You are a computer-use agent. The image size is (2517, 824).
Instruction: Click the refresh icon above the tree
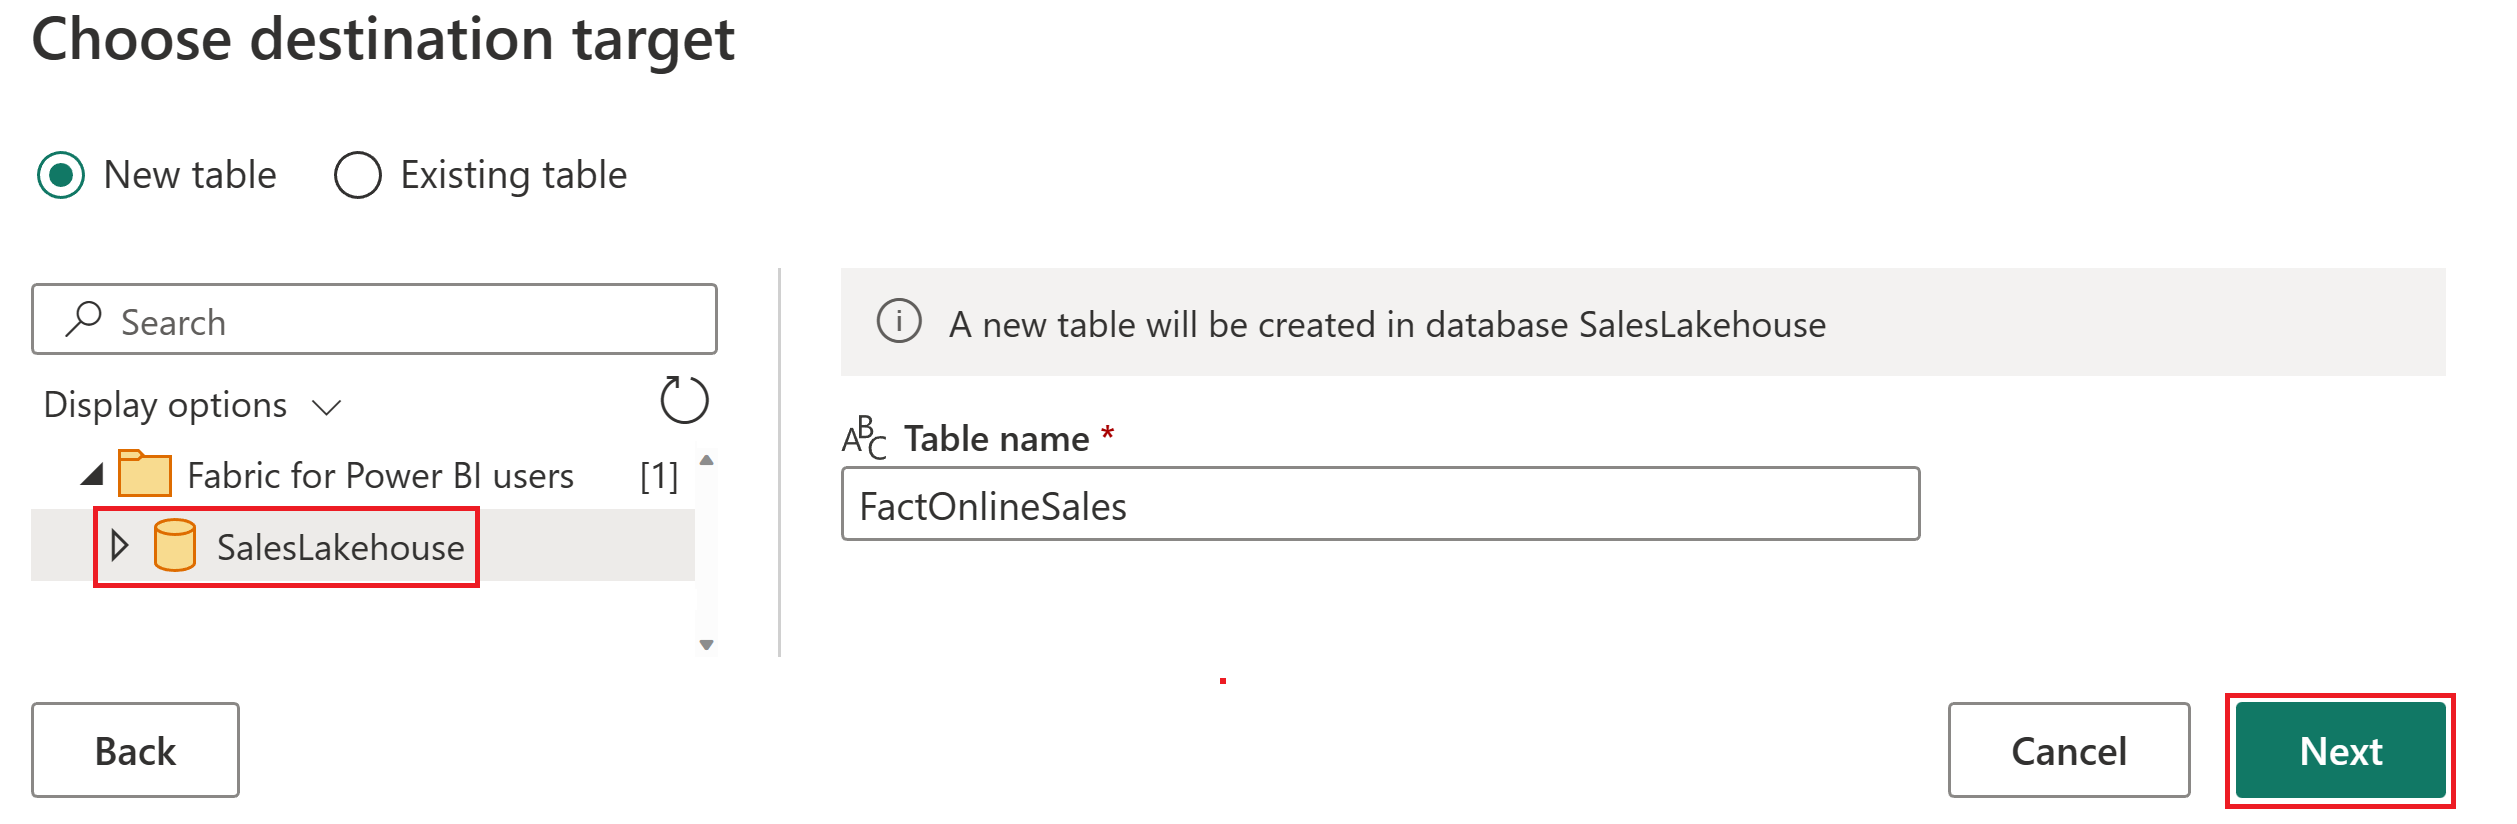click(x=684, y=400)
